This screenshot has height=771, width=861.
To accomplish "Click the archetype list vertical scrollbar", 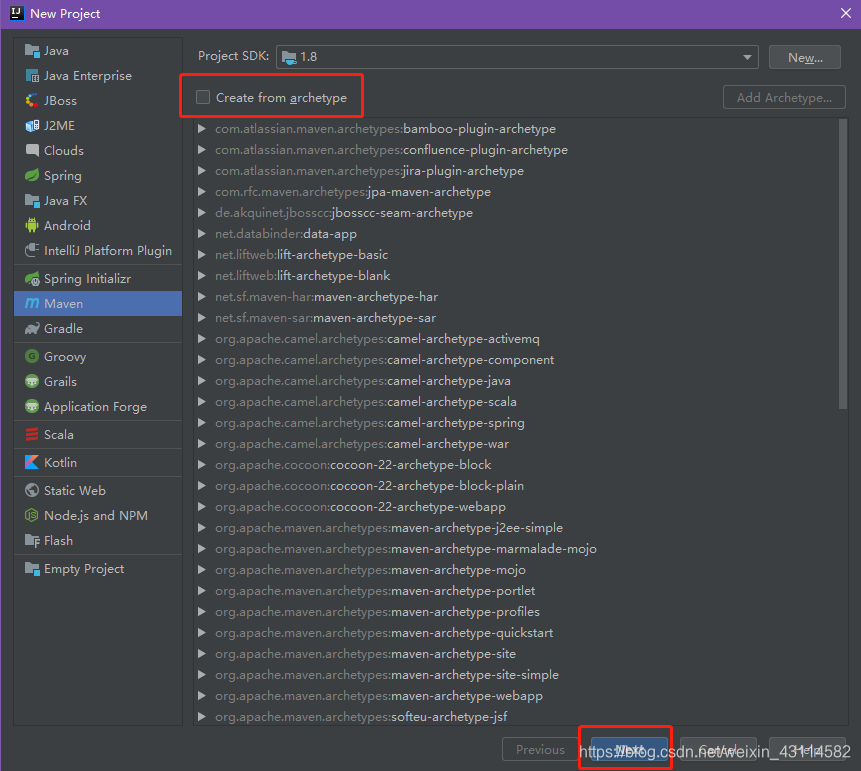I will (x=843, y=264).
